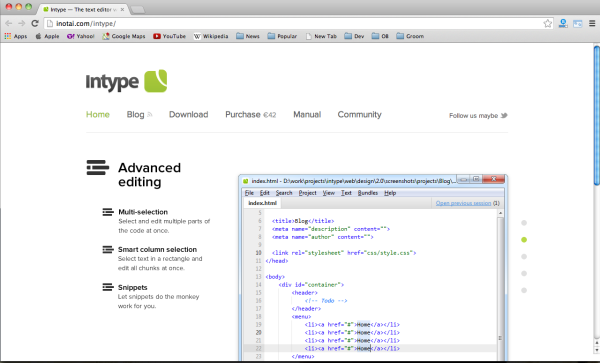Click the Advanced editing heading icon
600x363 pixels.
[x=98, y=168]
